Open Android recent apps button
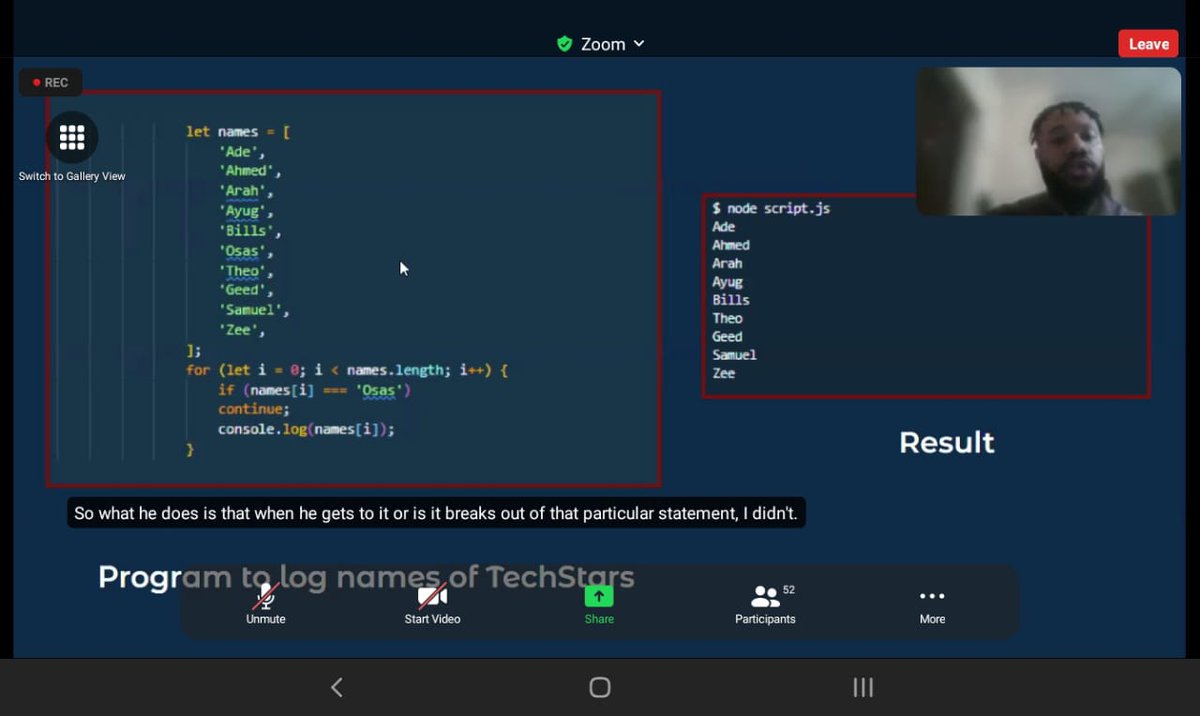 (x=863, y=687)
